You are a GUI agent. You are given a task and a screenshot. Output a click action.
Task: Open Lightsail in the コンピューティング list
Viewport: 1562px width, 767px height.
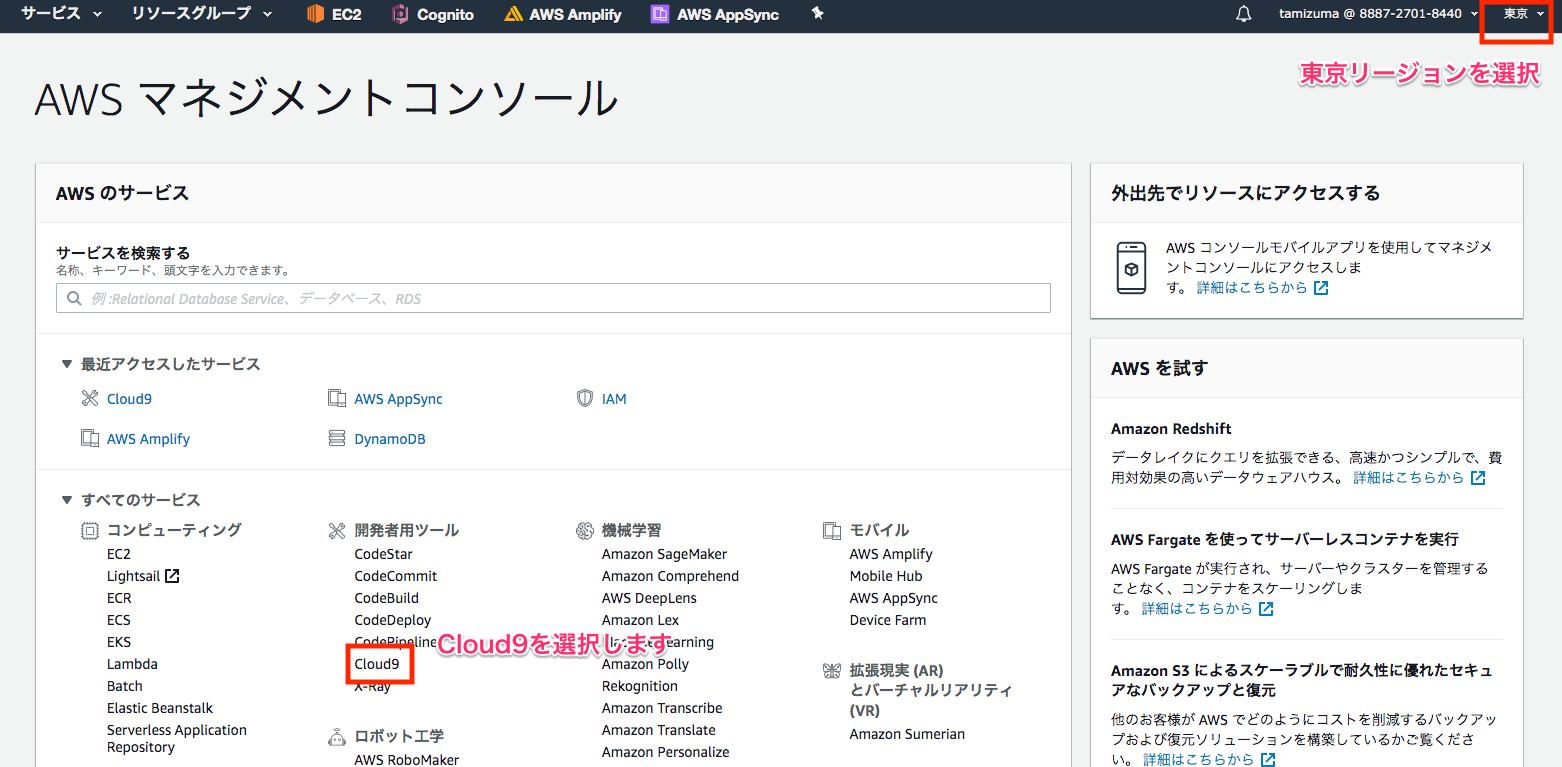pyautogui.click(x=134, y=576)
